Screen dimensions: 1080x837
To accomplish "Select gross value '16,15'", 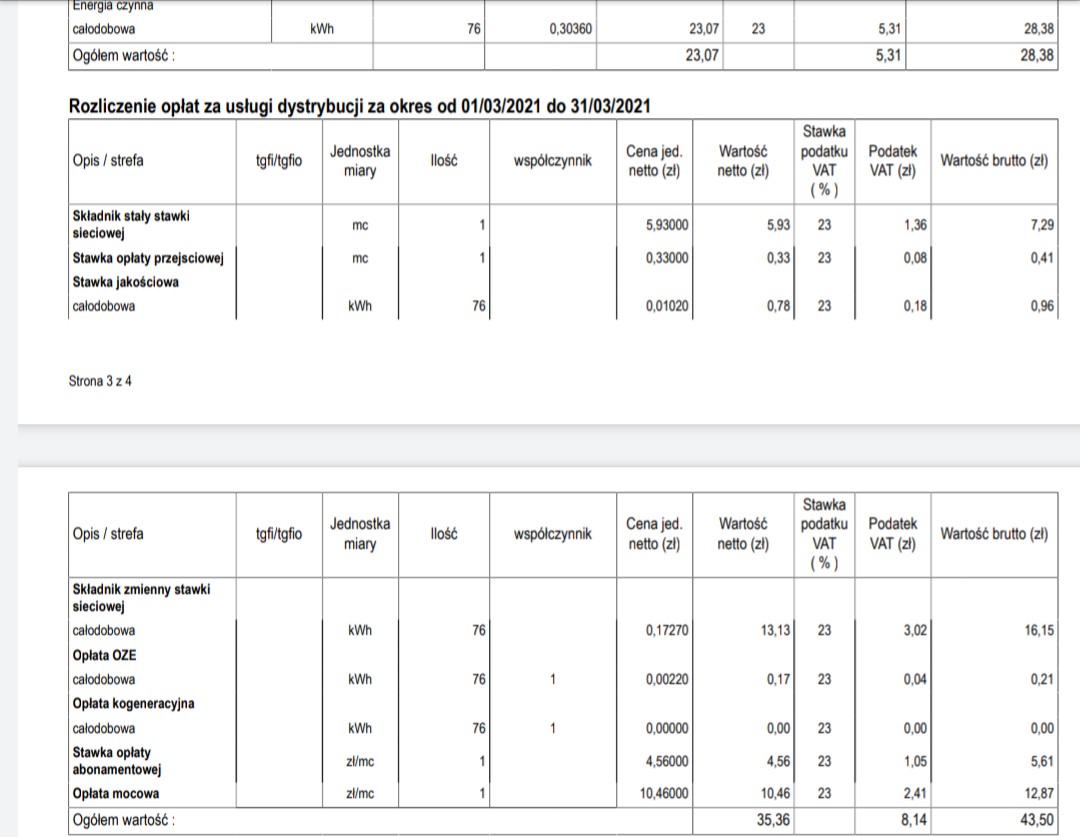I will pos(1039,630).
